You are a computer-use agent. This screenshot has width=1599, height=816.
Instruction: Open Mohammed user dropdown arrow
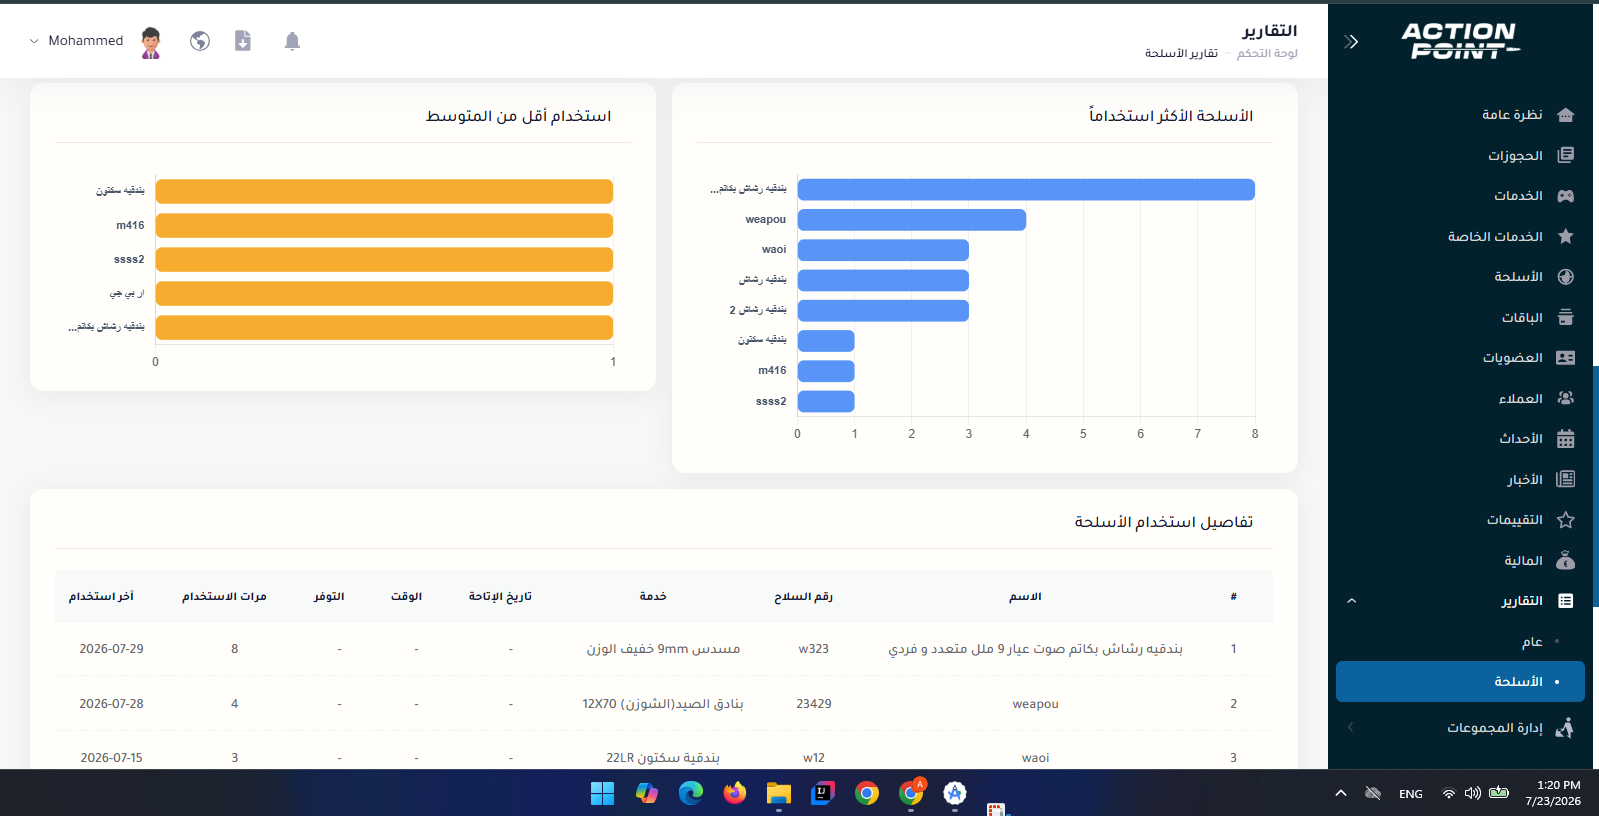pyautogui.click(x=34, y=41)
